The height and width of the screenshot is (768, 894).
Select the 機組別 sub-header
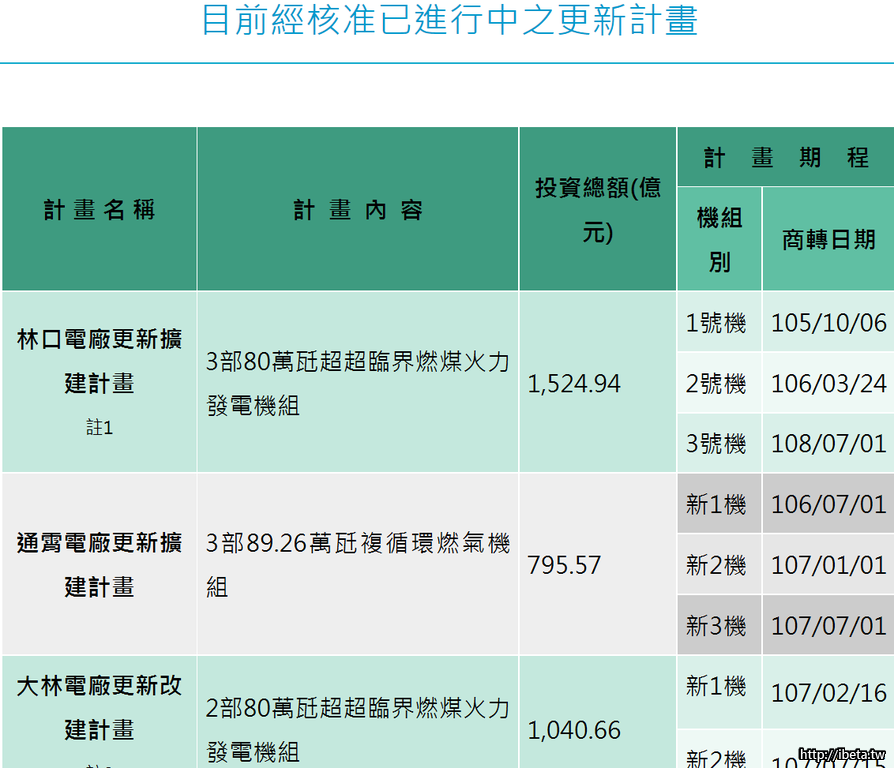(719, 239)
